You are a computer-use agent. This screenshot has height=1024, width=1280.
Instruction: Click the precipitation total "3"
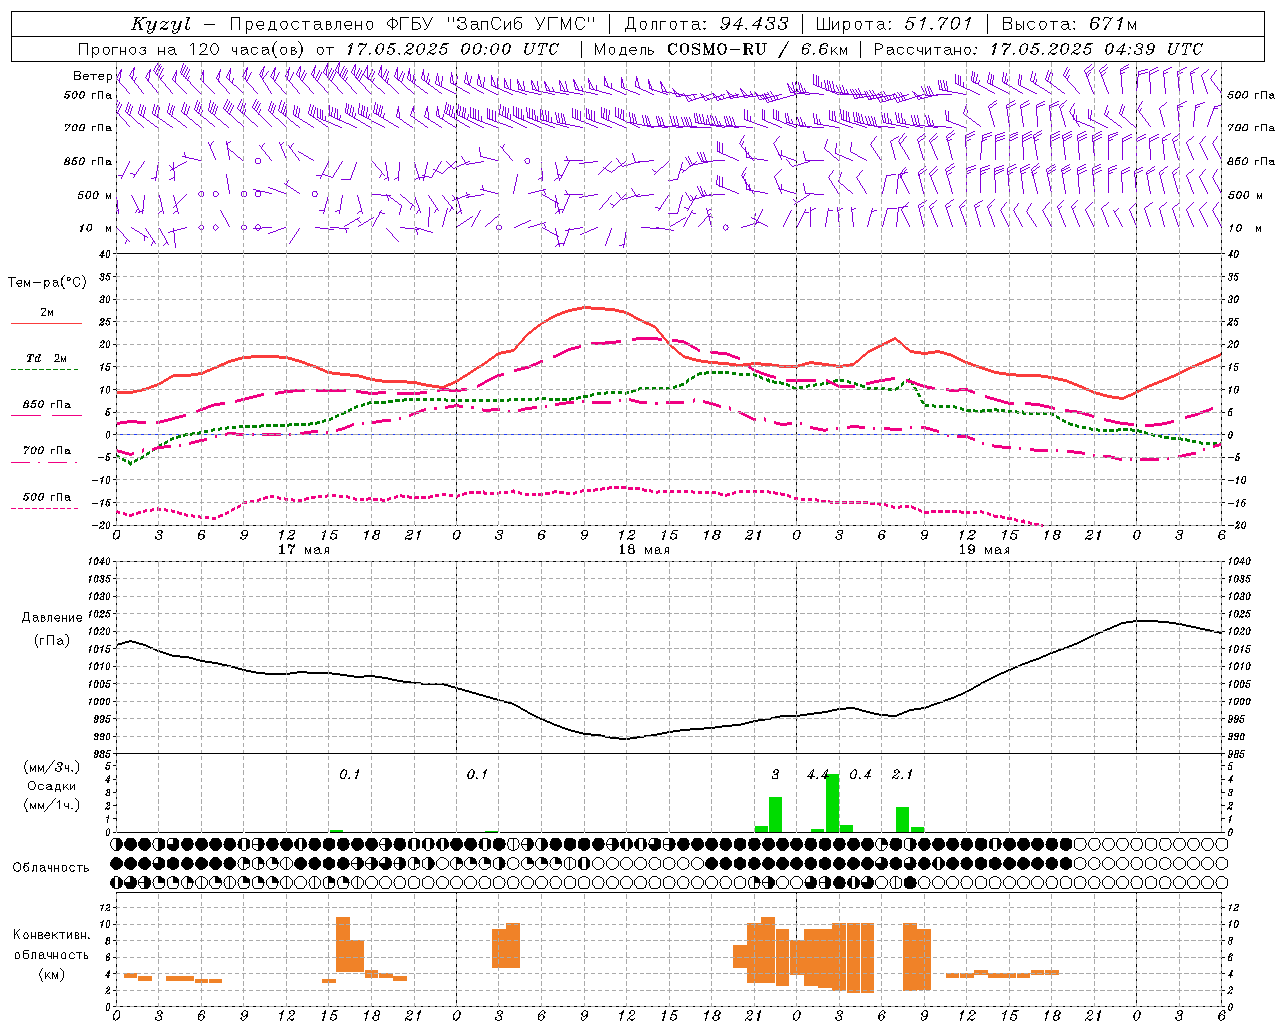pos(775,774)
